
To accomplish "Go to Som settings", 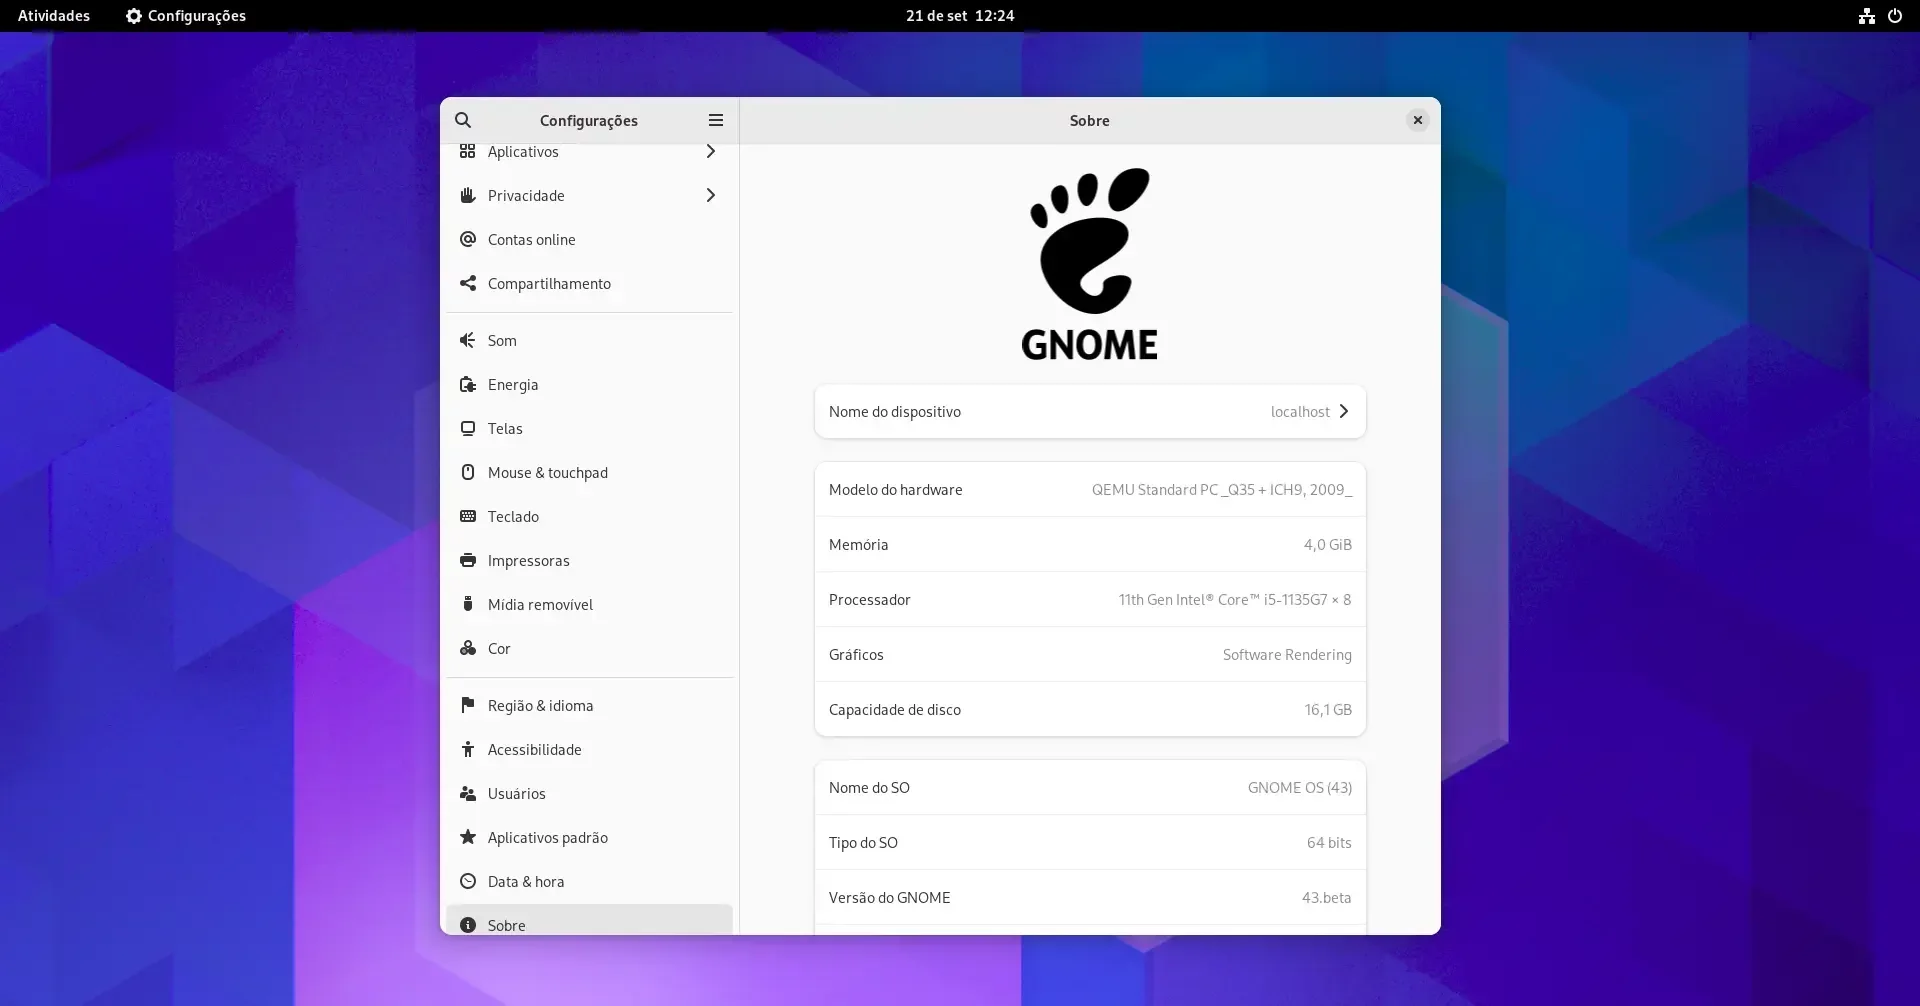I will [589, 340].
